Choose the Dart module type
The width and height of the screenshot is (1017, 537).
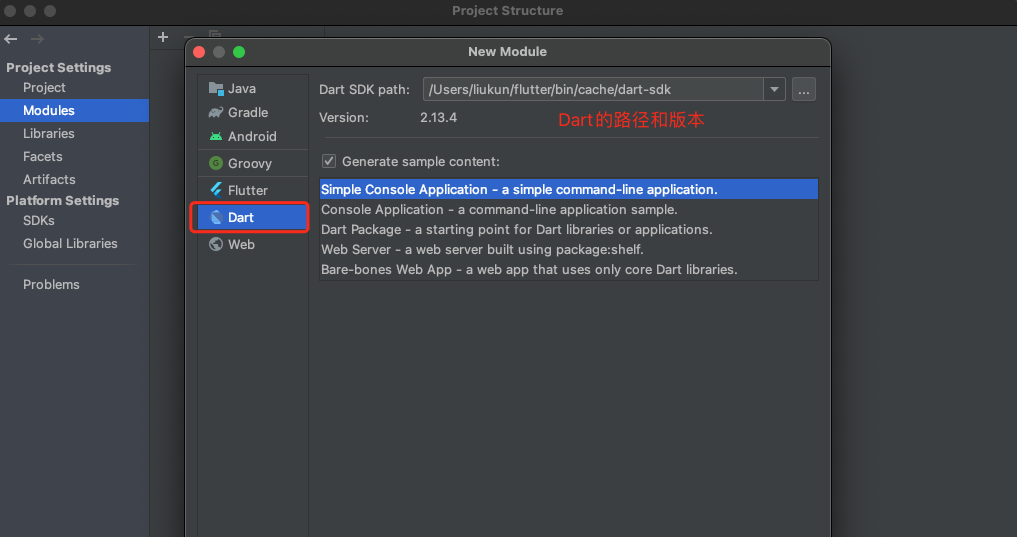click(241, 217)
